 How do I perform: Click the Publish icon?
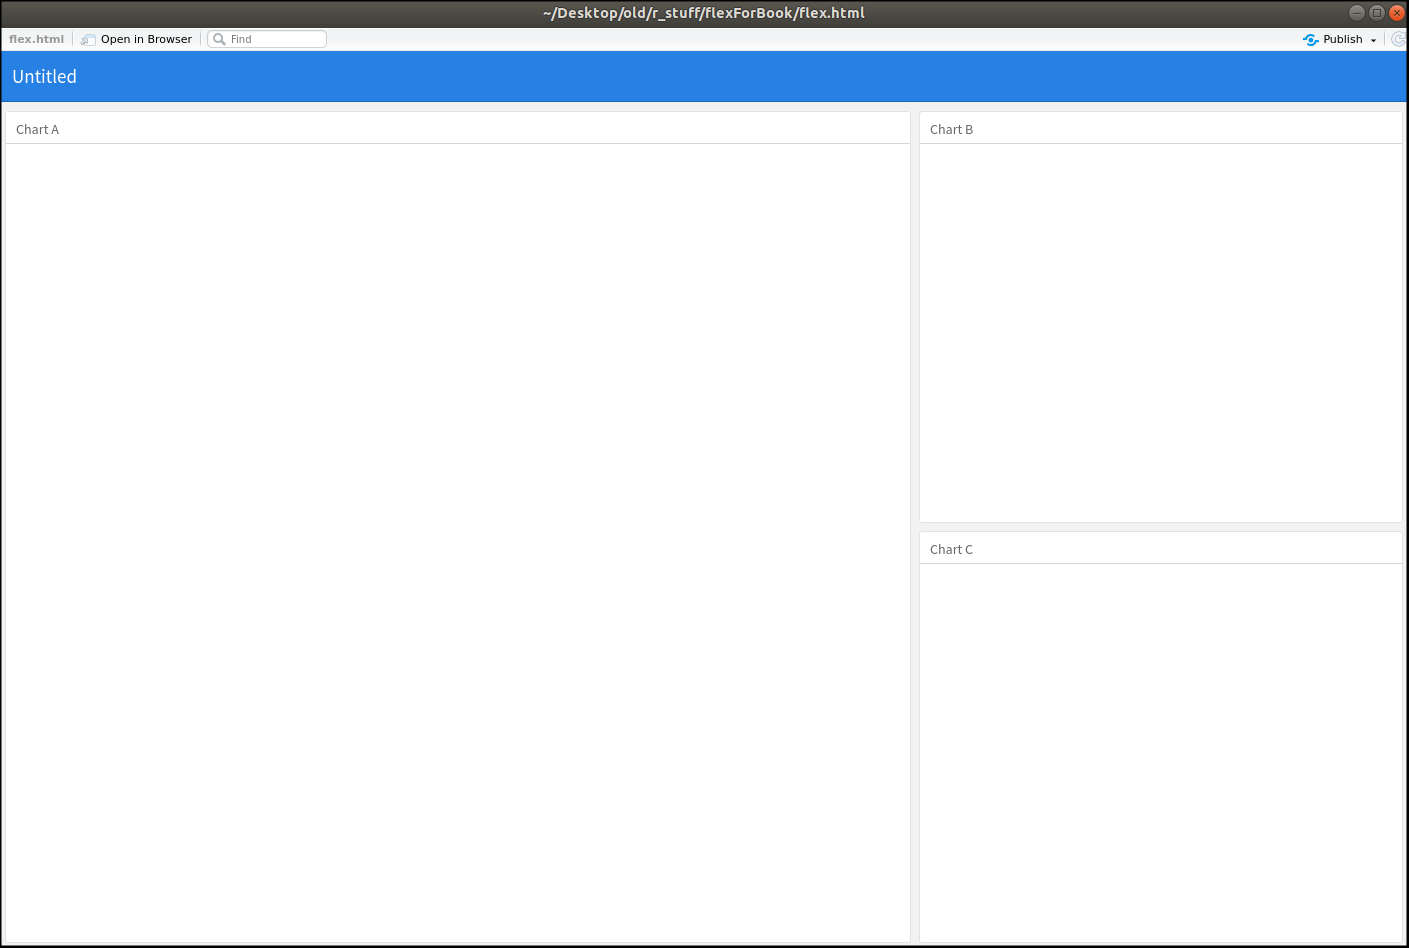1310,39
